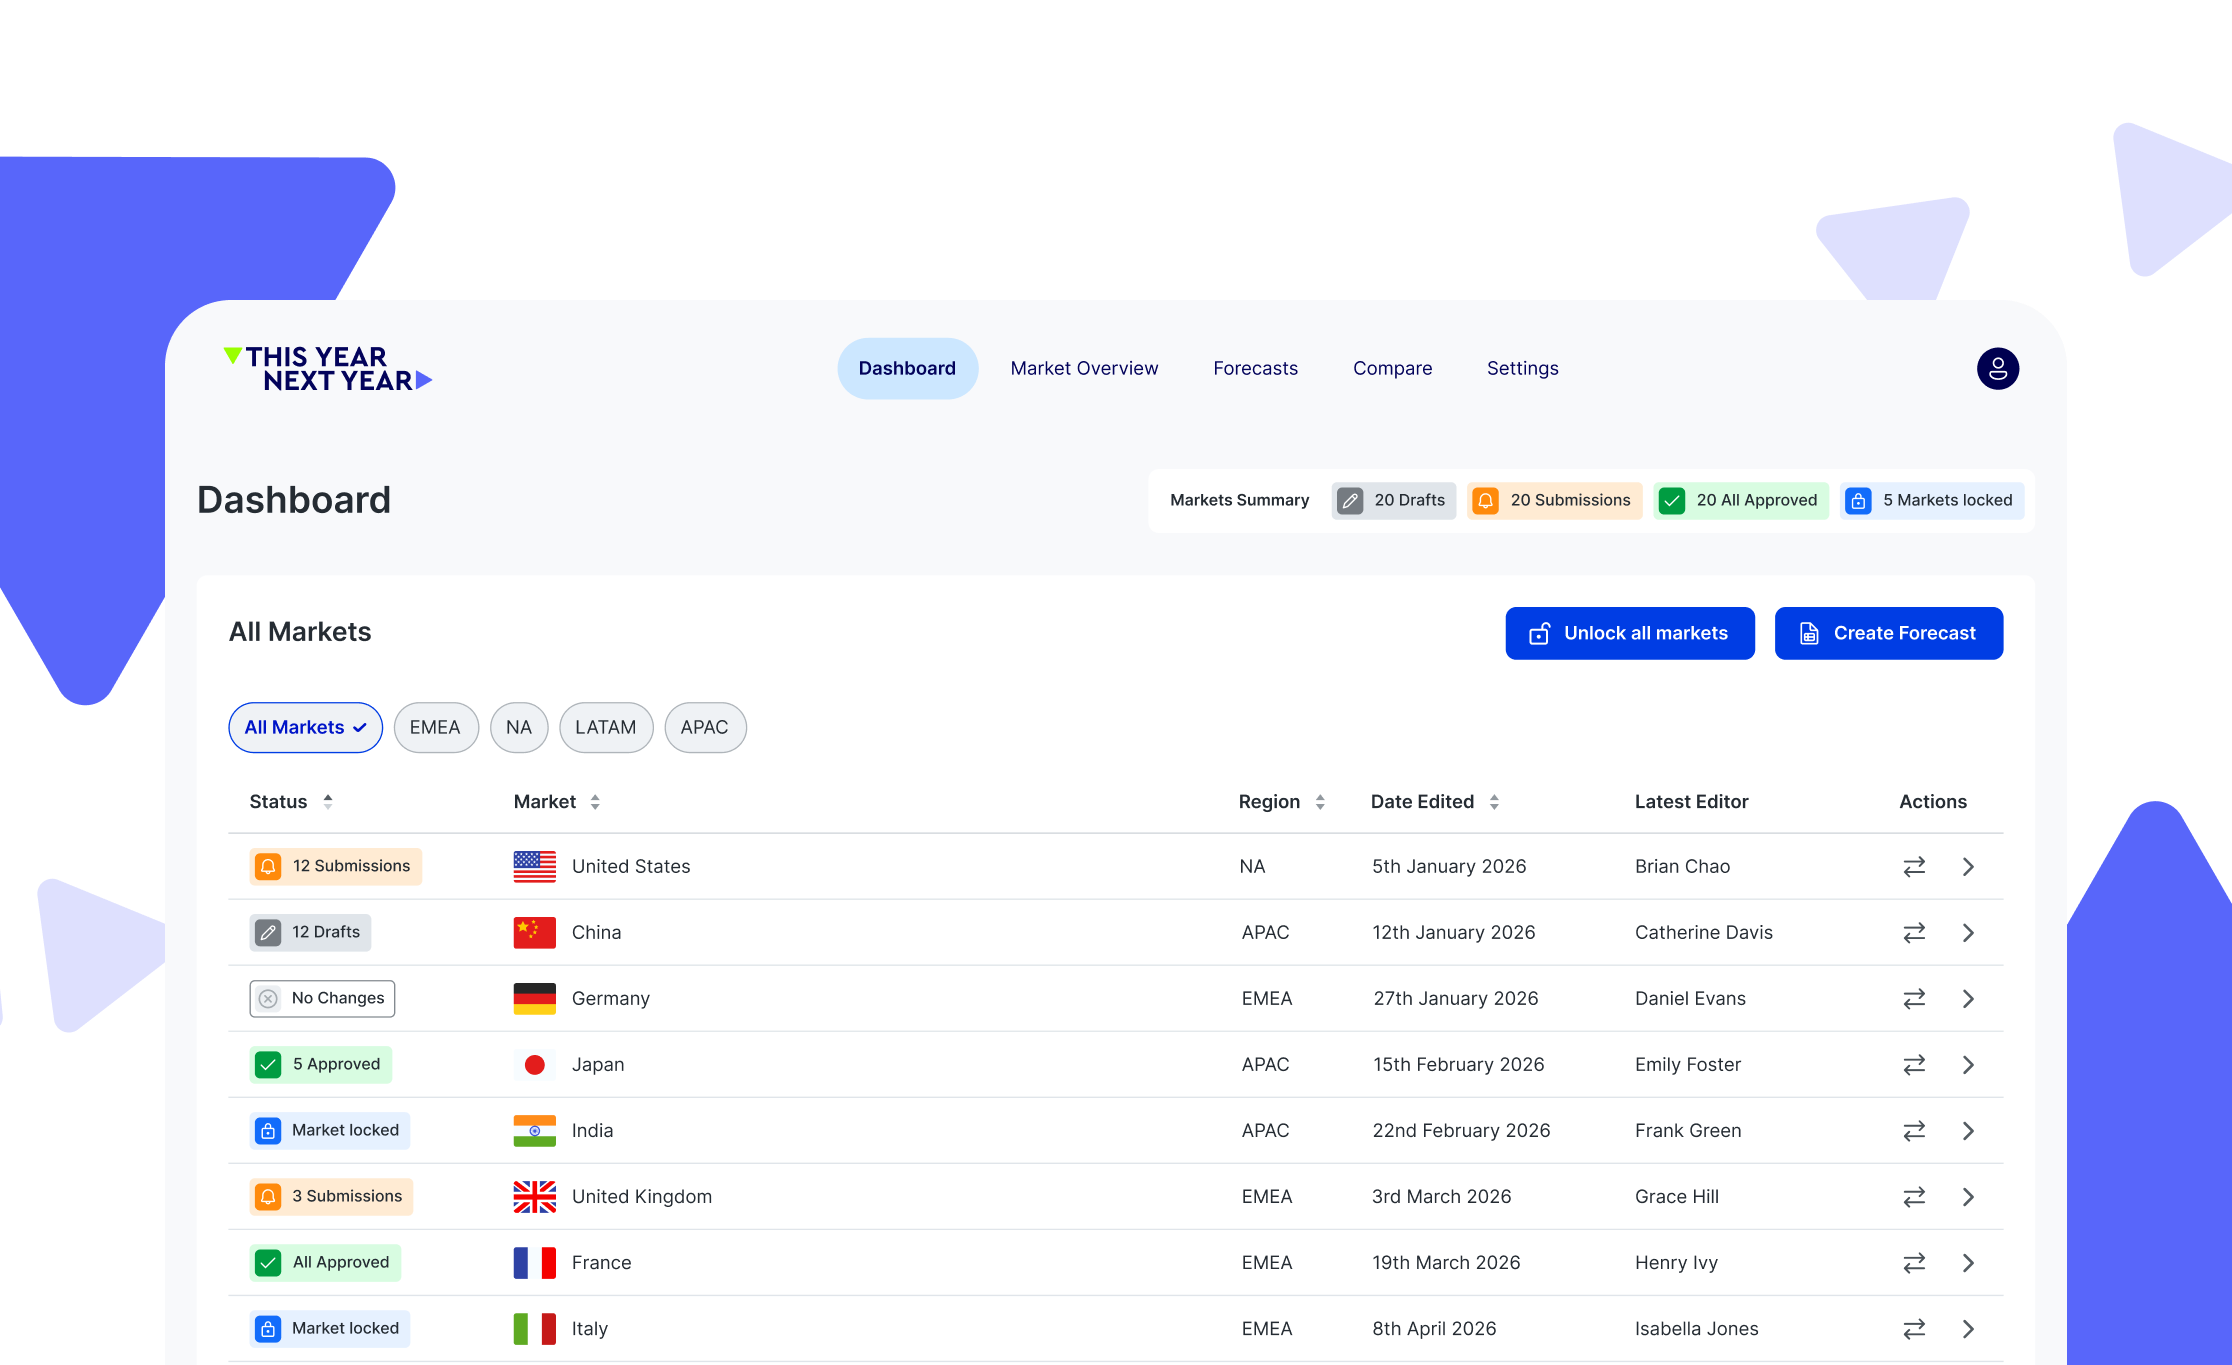Expand the China row chevron
The height and width of the screenshot is (1365, 2232).
[1968, 933]
